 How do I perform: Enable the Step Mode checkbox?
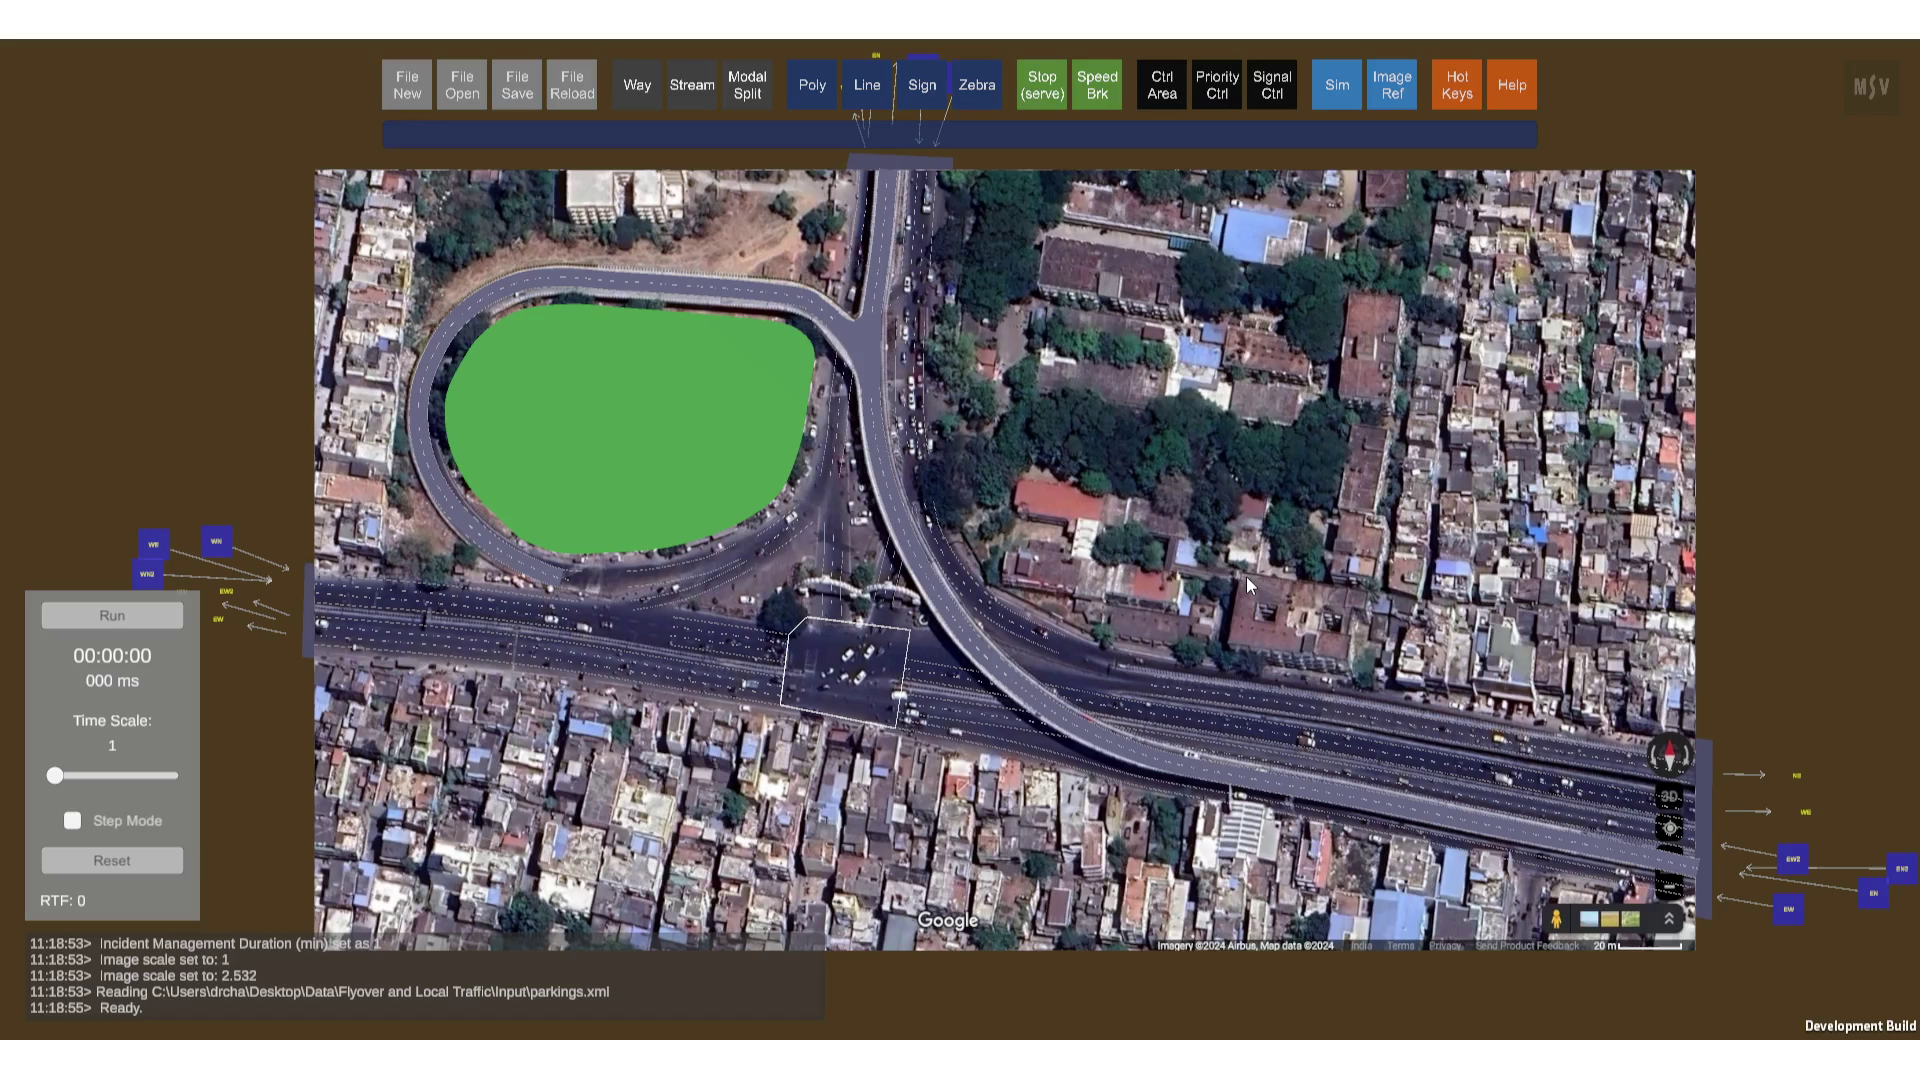[73, 821]
